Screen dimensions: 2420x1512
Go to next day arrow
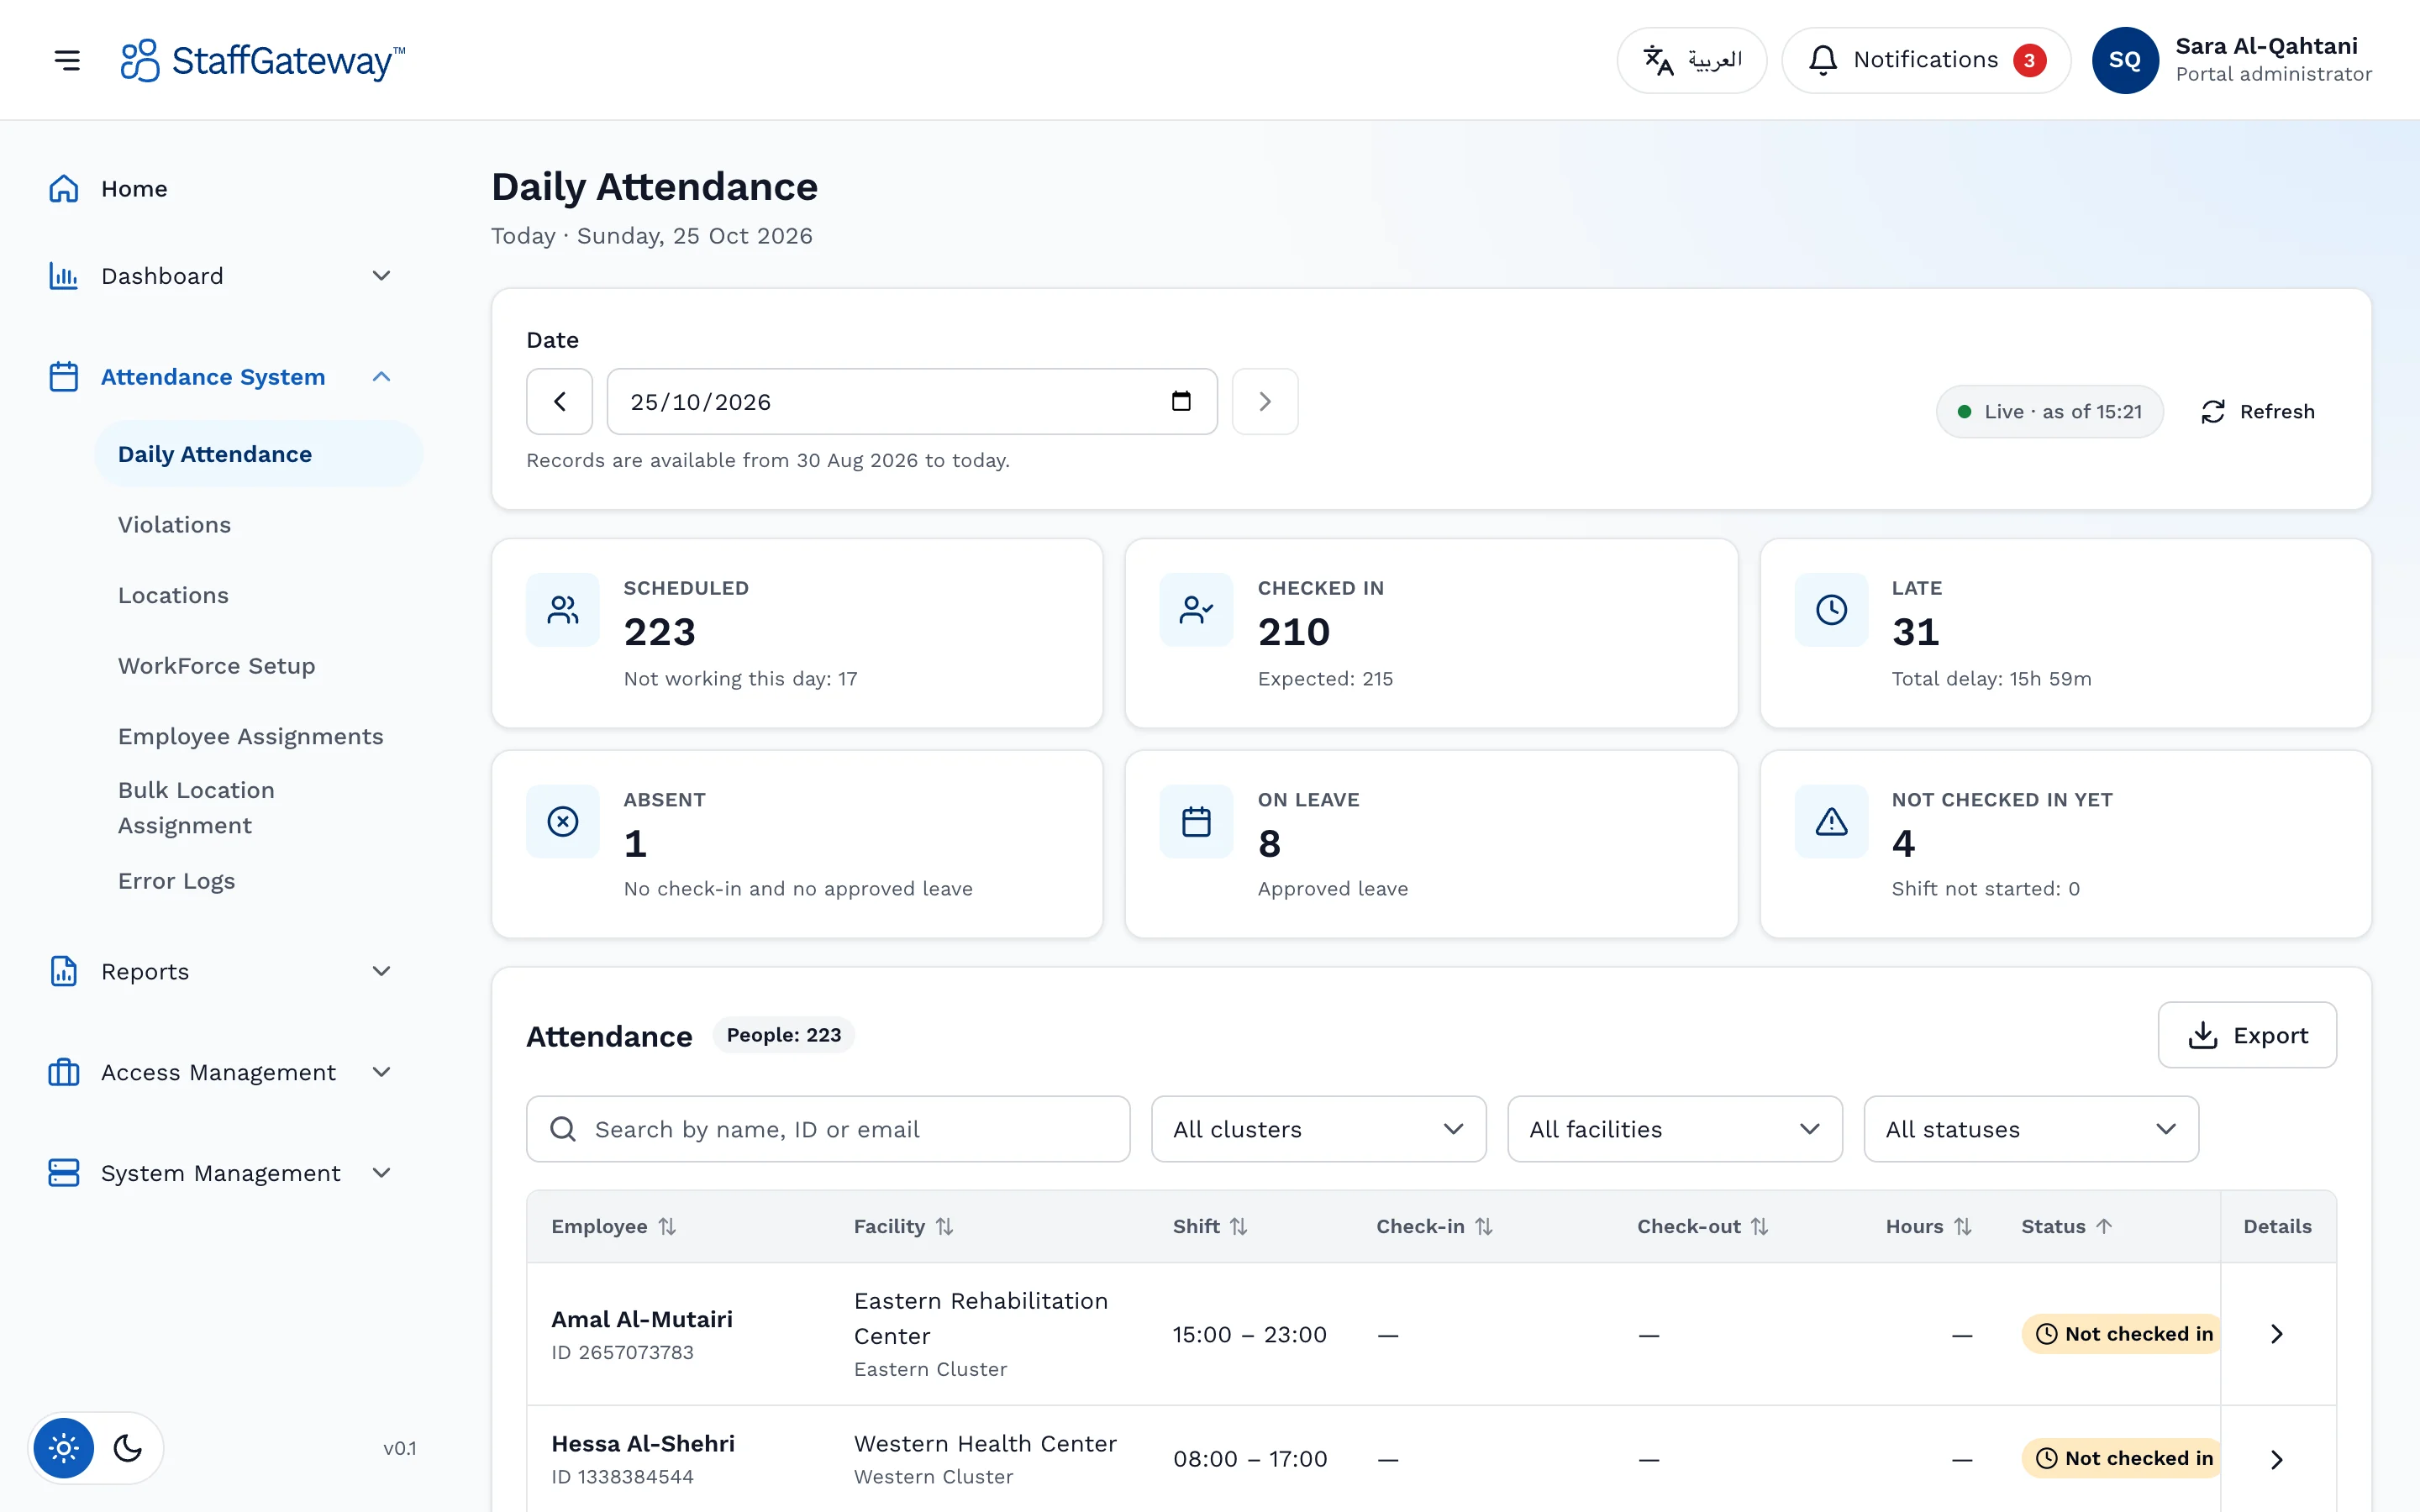[x=1265, y=402]
